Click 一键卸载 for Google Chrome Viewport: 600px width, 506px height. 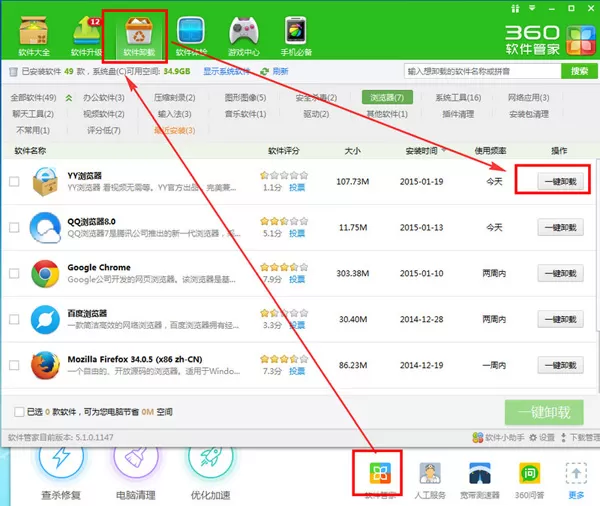pyautogui.click(x=561, y=273)
